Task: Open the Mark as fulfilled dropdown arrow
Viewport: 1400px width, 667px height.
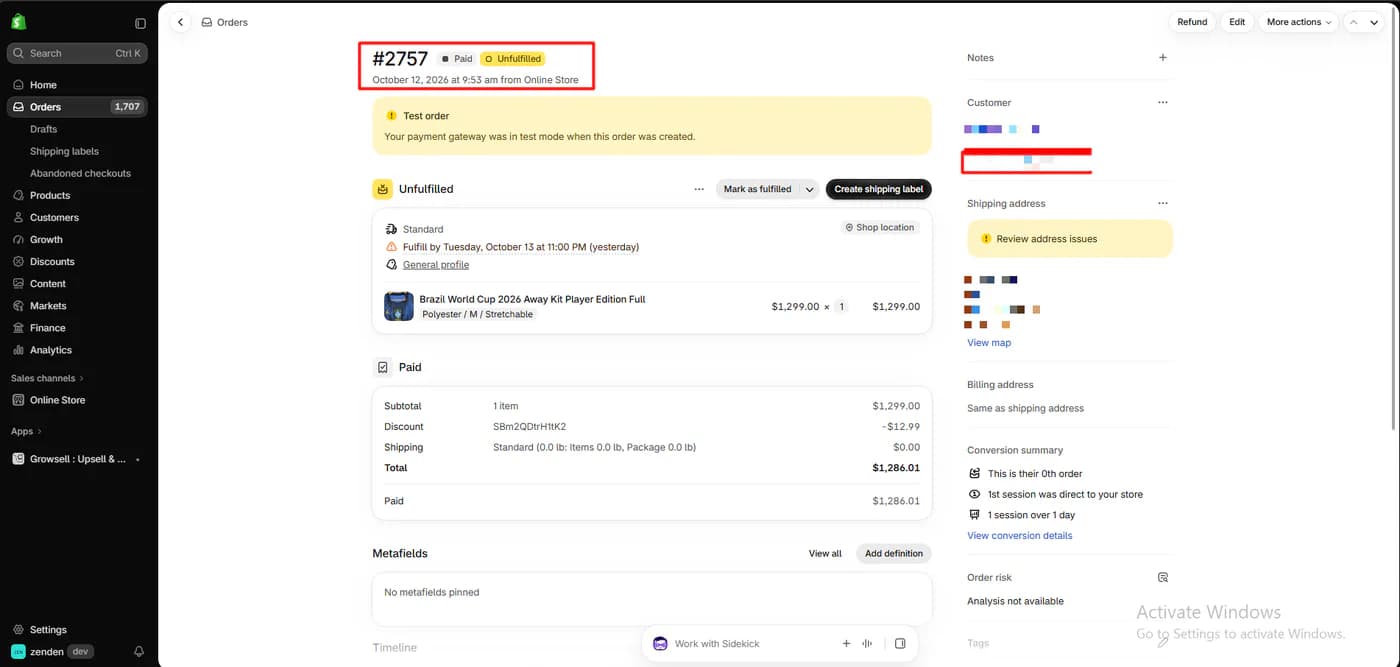Action: pos(809,189)
